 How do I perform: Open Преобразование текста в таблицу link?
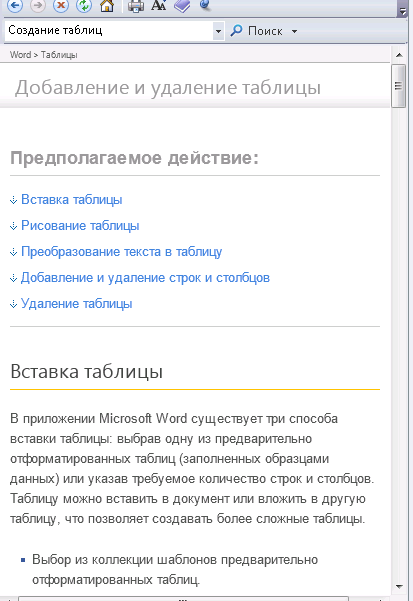point(121,252)
